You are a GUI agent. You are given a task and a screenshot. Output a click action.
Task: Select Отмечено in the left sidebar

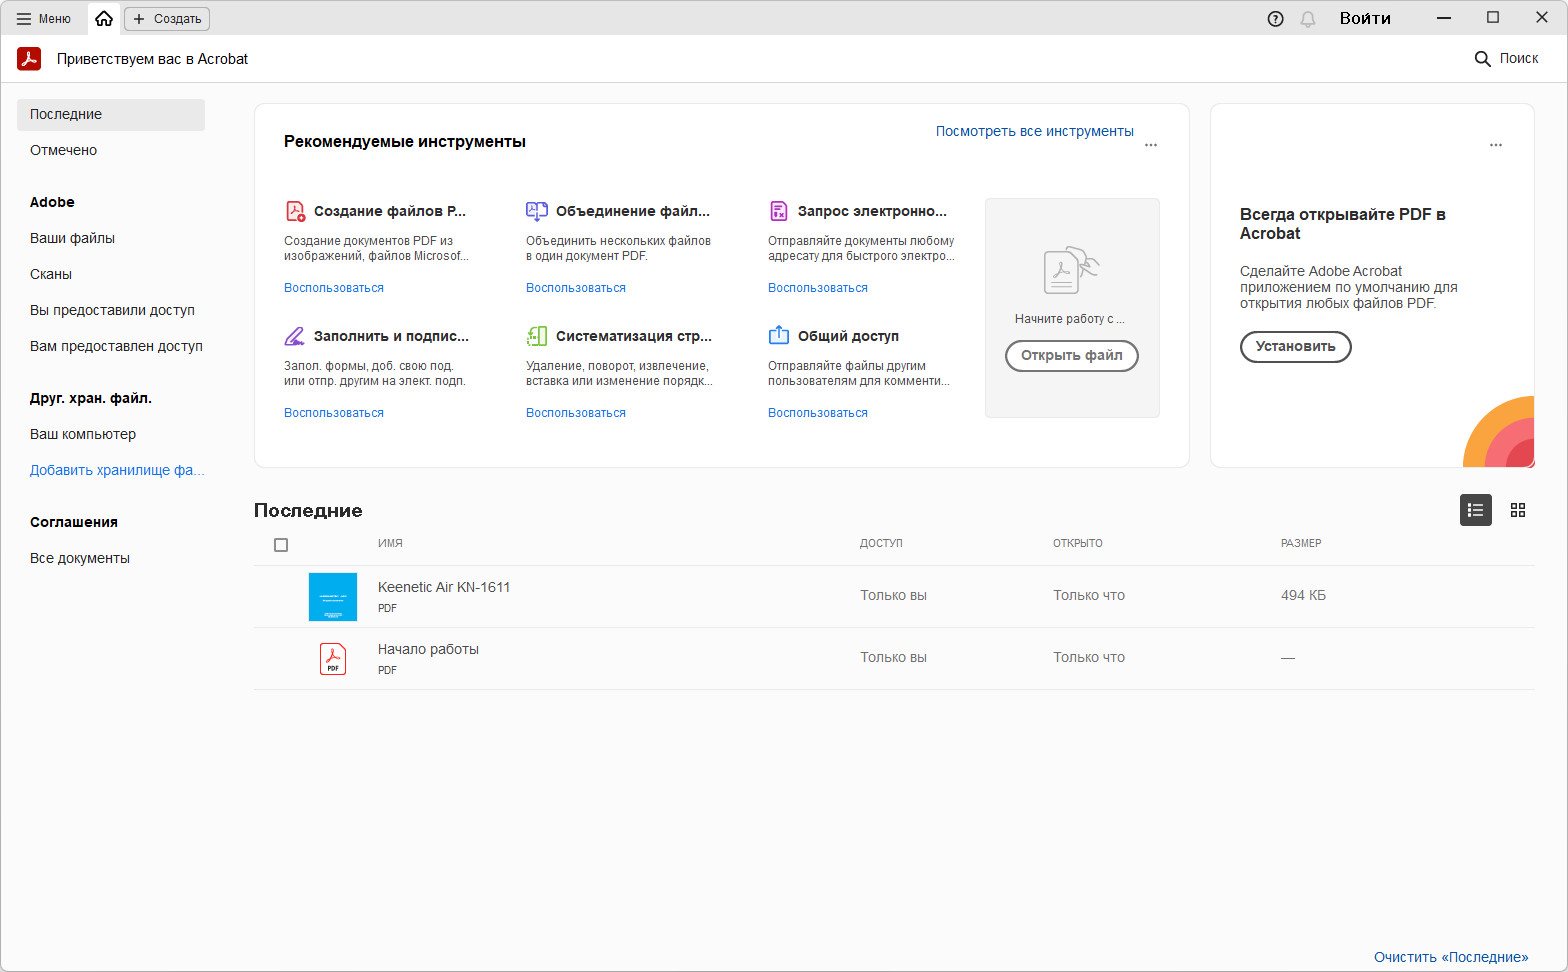point(64,150)
